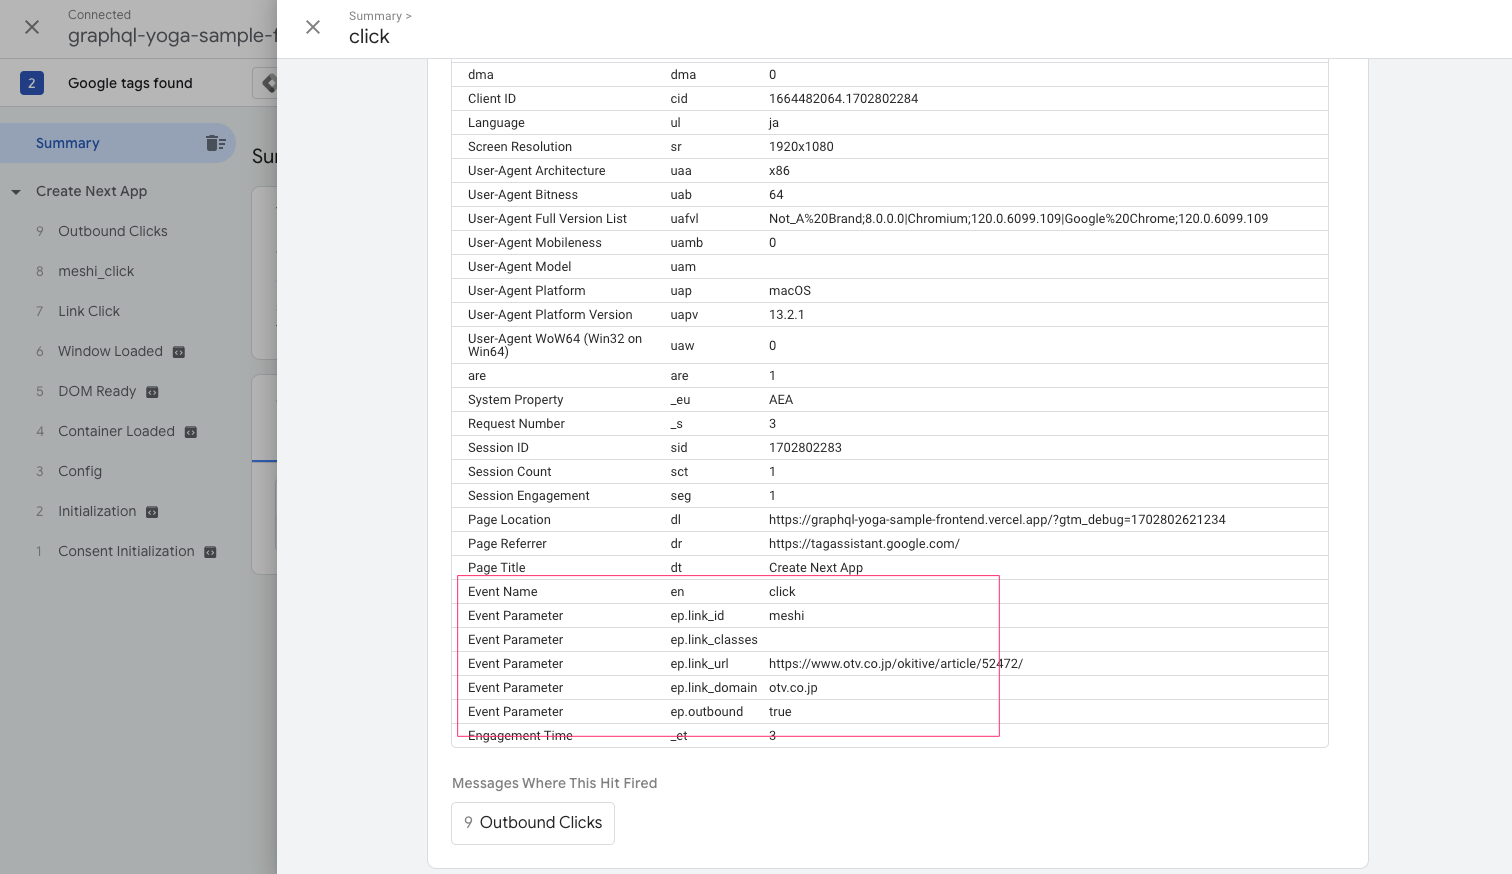Select Summary in the left sidebar
Image resolution: width=1512 pixels, height=874 pixels.
tap(68, 143)
